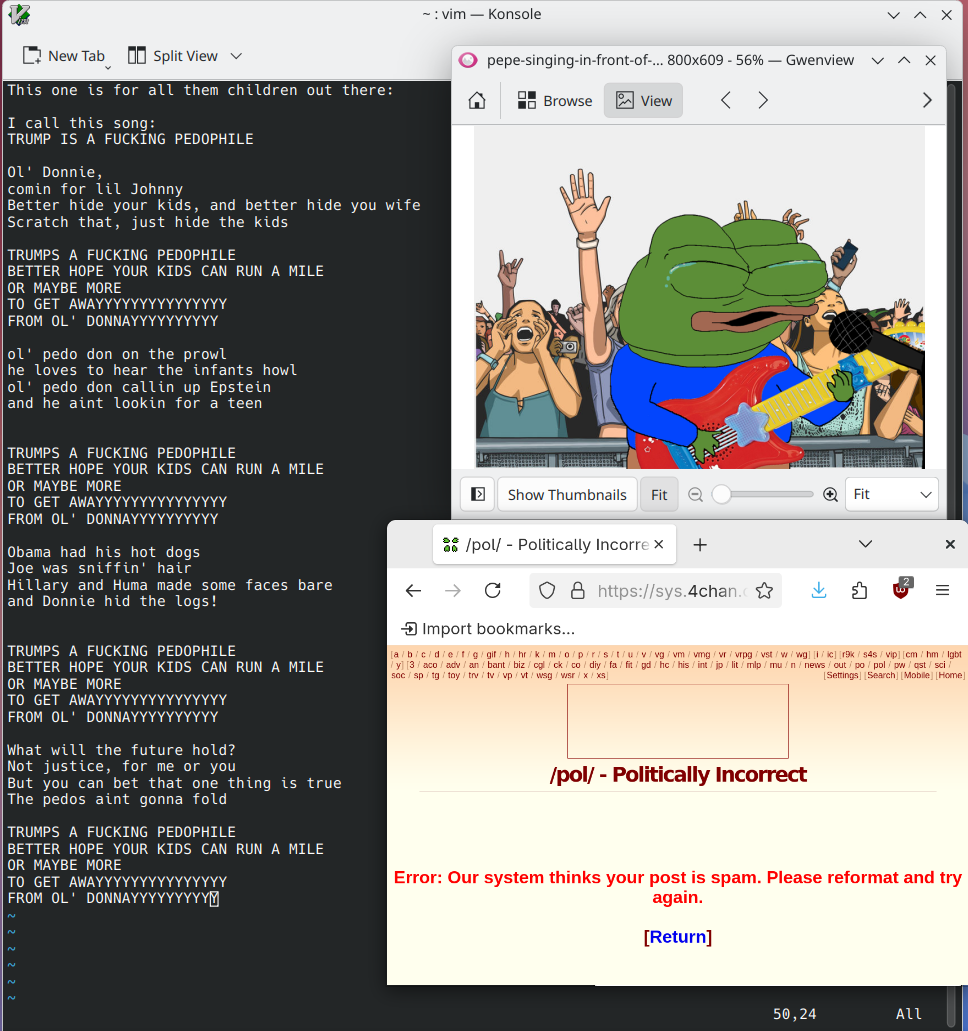Open the Search link in the board navigation
The image size is (968, 1031).
(882, 675)
